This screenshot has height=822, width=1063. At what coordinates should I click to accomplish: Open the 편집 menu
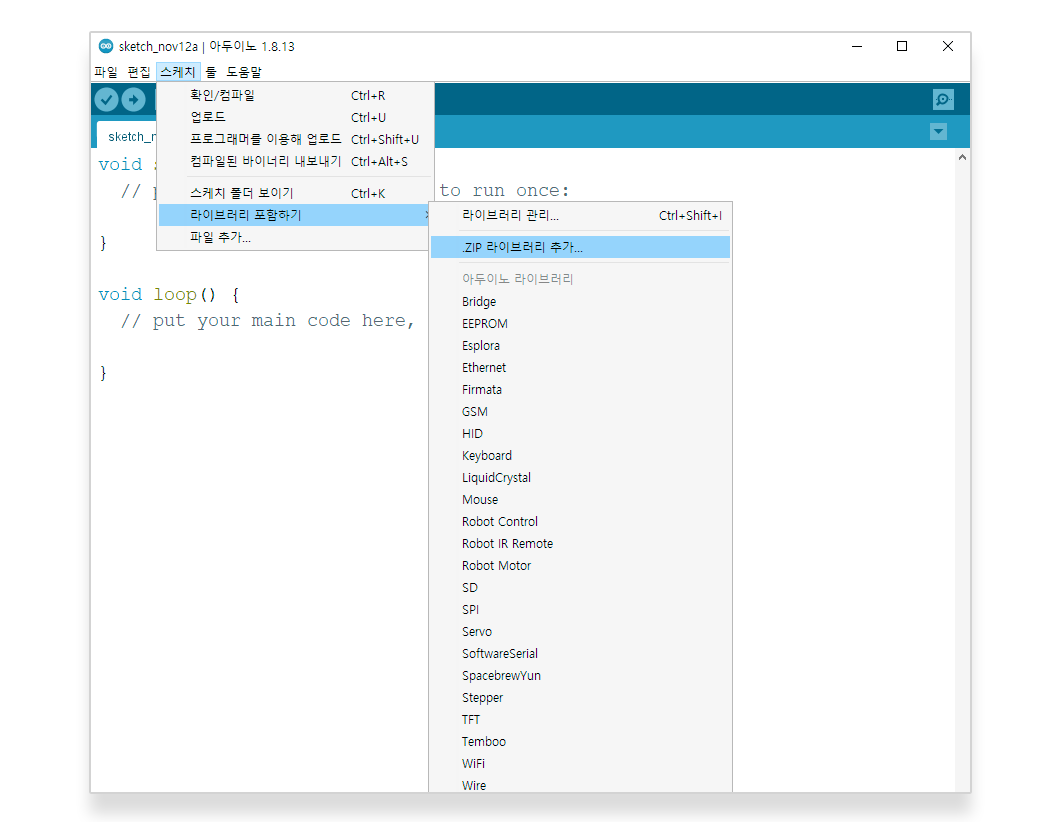coord(139,72)
